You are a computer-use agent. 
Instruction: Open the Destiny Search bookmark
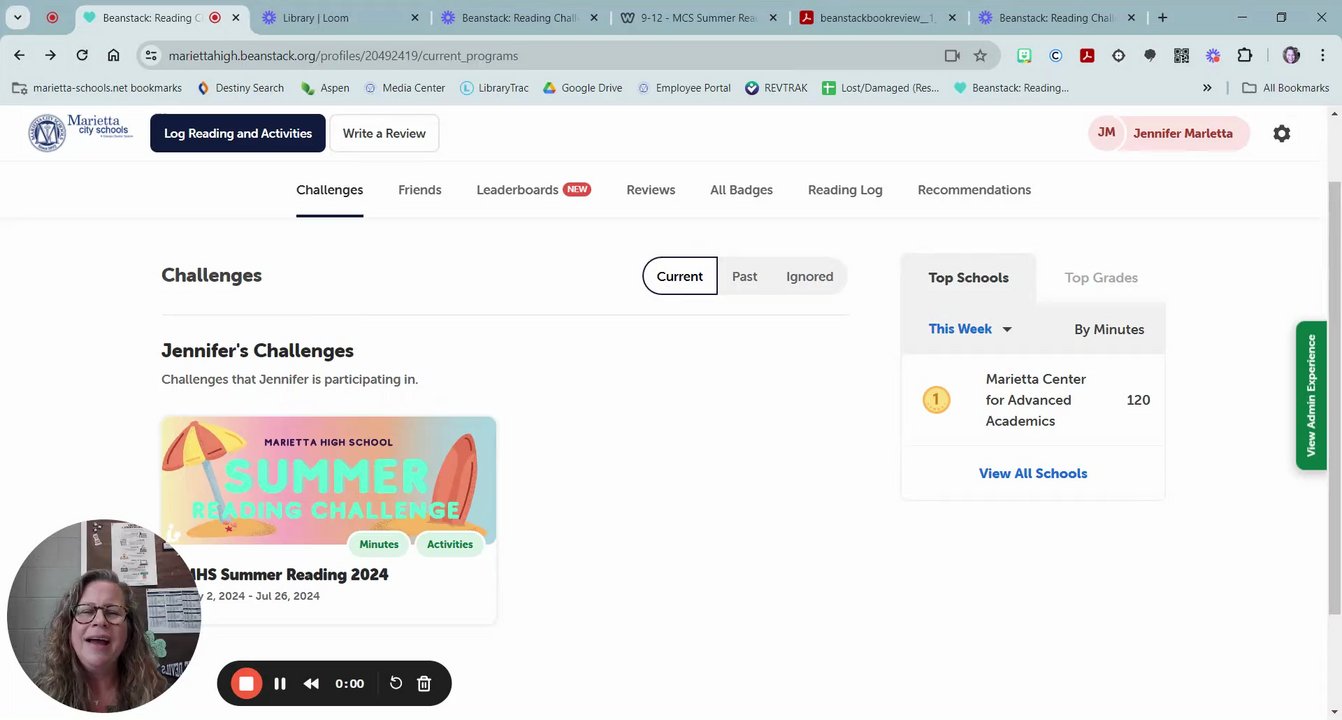pyautogui.click(x=240, y=88)
